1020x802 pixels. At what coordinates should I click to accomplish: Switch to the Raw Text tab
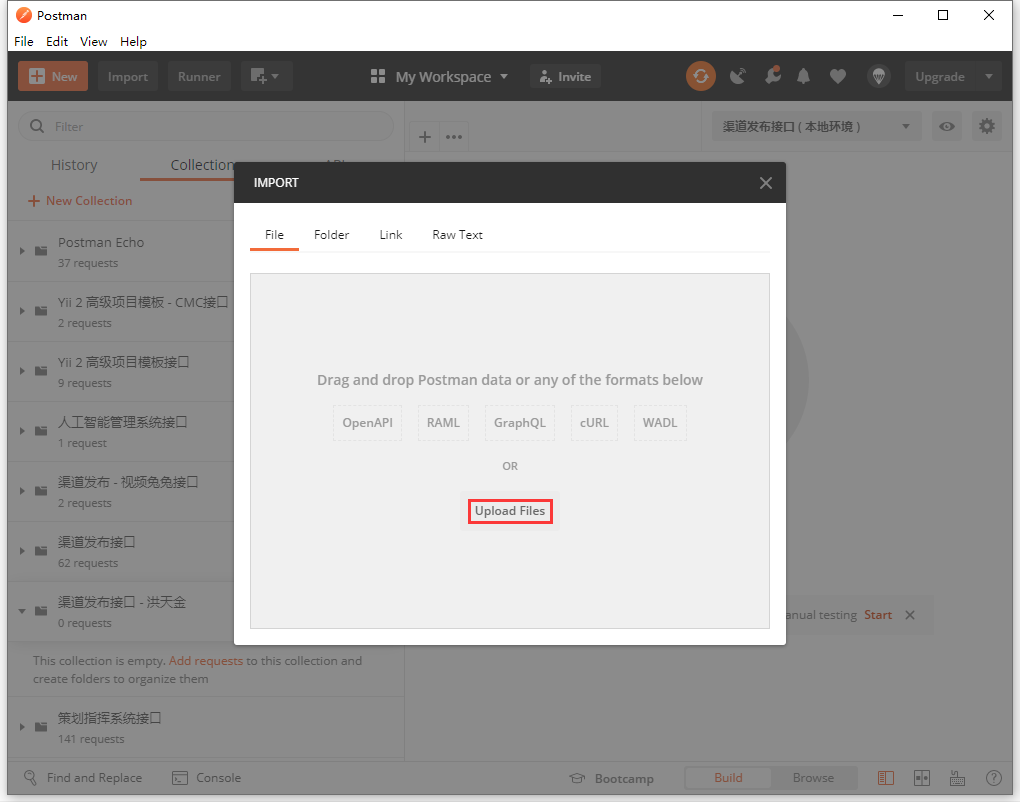click(x=457, y=235)
